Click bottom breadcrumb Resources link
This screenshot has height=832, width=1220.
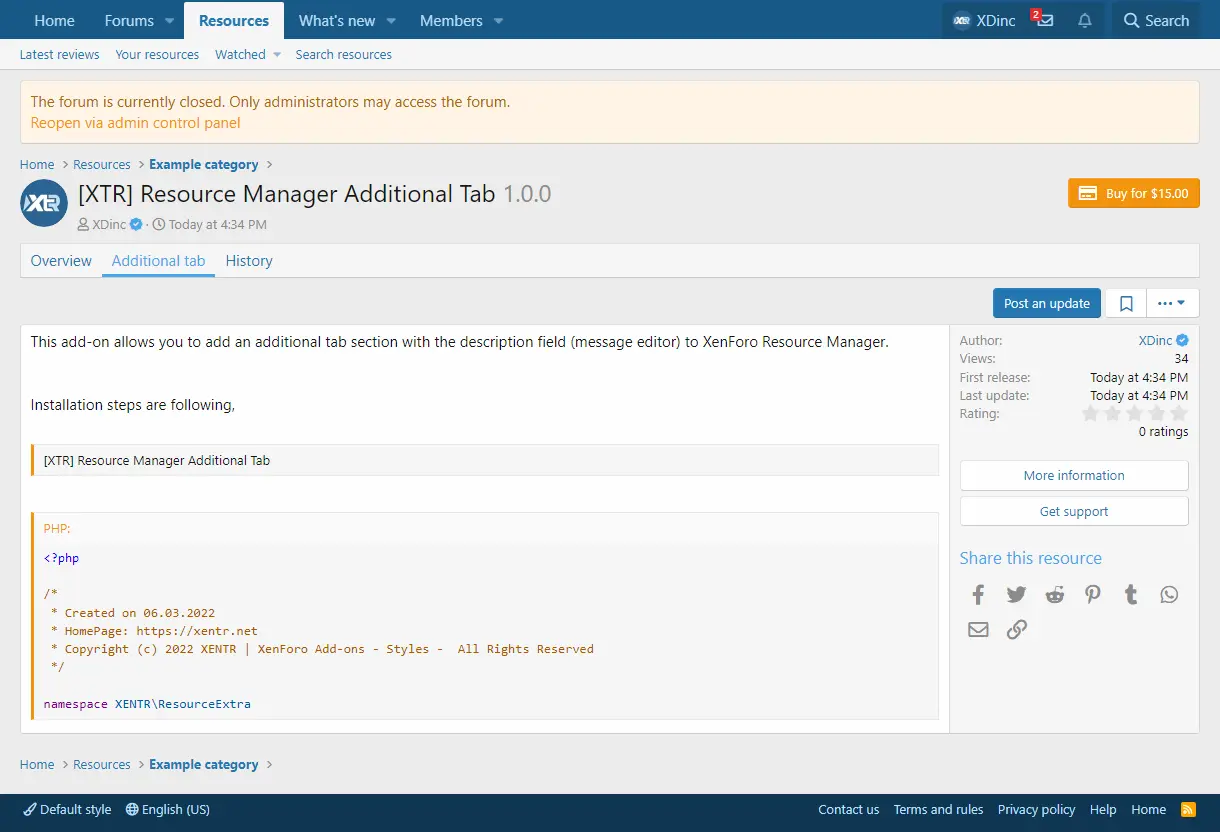(102, 765)
